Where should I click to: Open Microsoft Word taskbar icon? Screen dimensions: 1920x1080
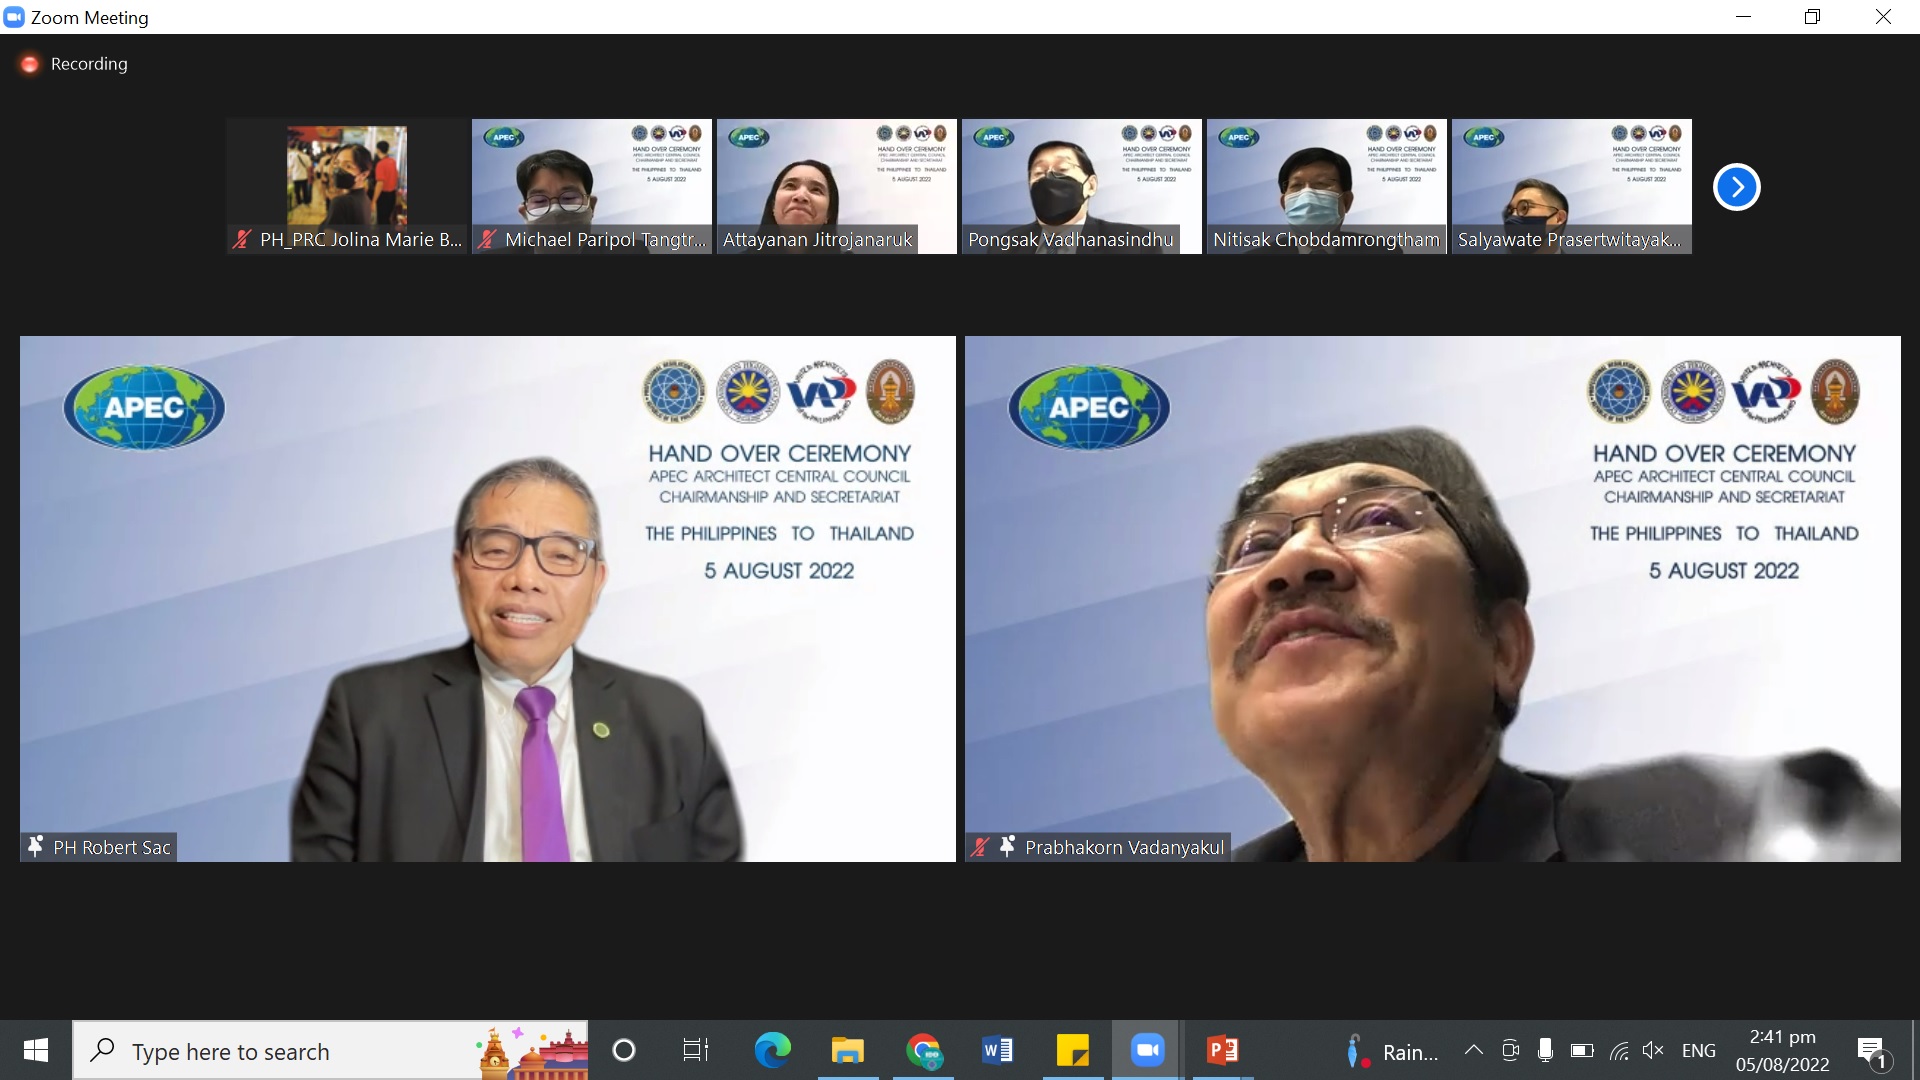997,1050
